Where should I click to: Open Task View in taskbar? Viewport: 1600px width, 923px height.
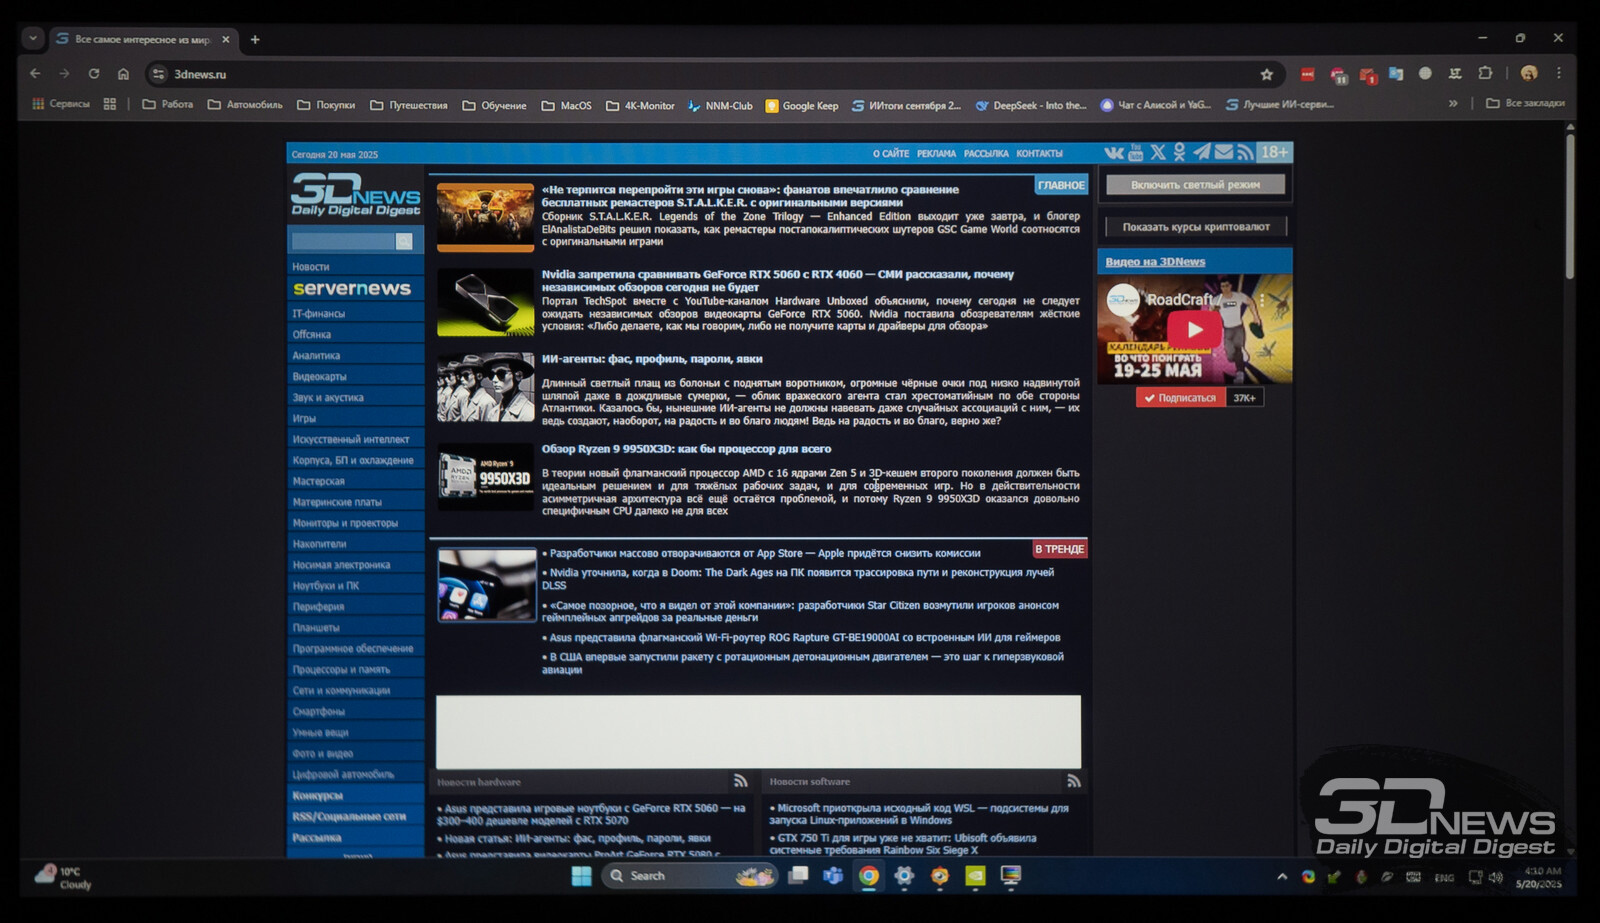798,876
